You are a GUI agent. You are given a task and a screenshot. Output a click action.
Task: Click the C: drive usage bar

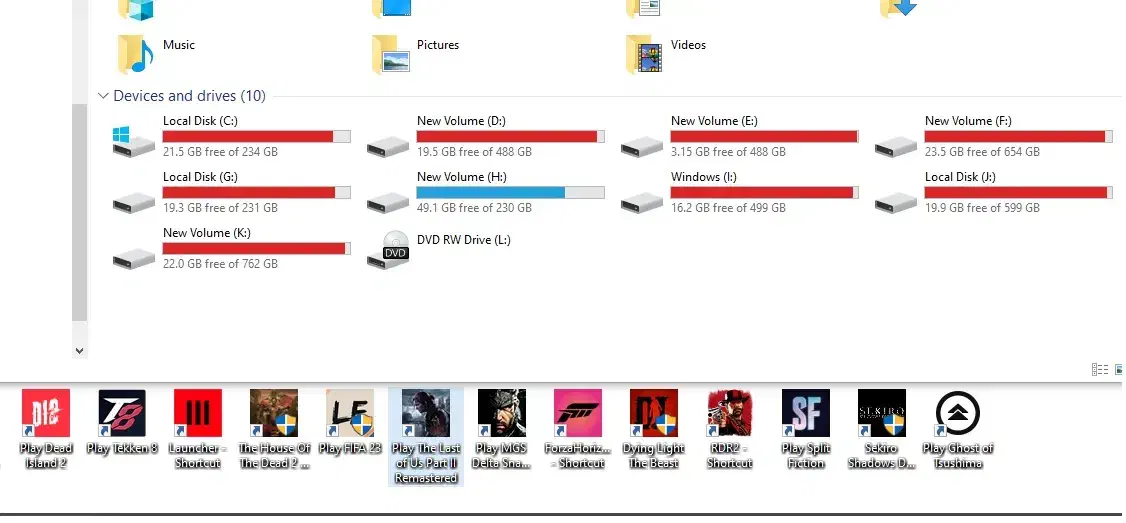256,136
